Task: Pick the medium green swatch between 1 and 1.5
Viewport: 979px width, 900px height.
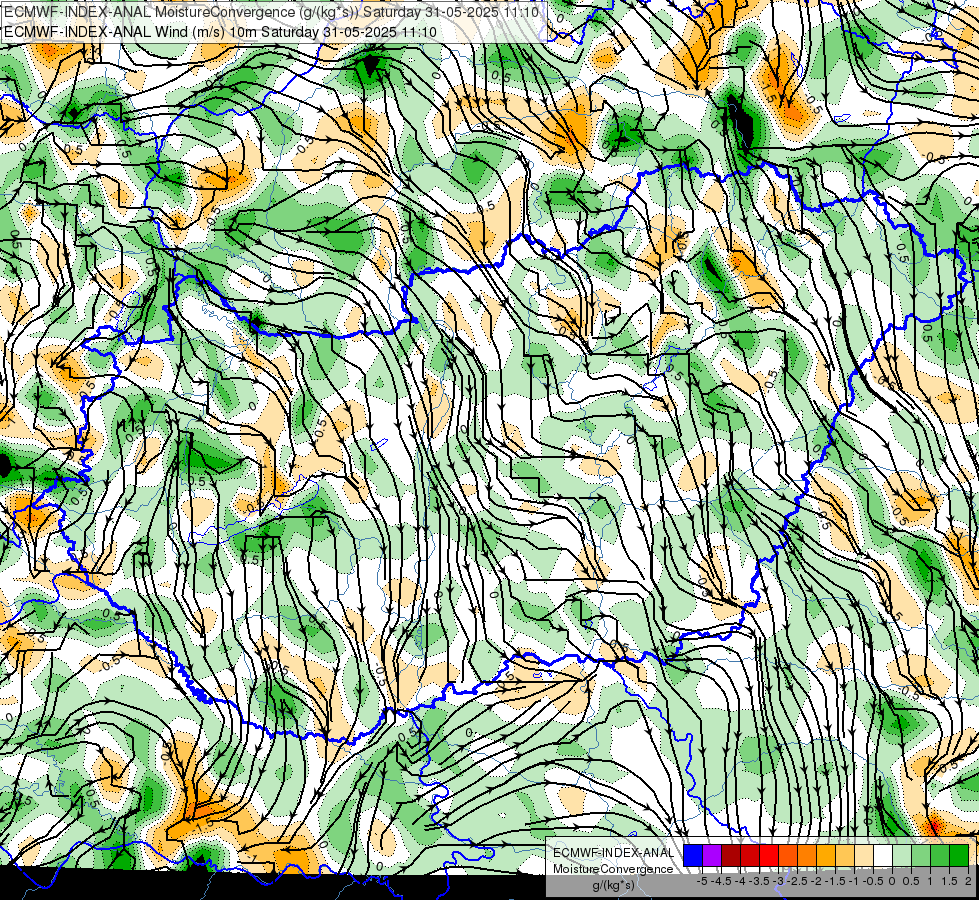Action: (x=940, y=856)
